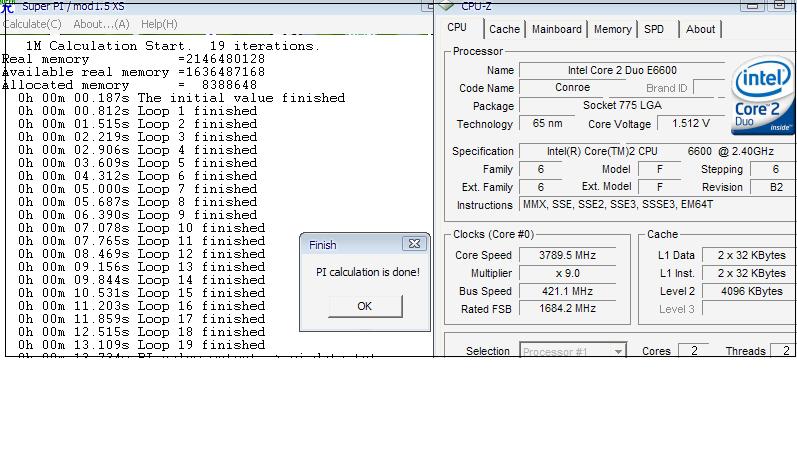Image resolution: width=797 pixels, height=450 pixels.
Task: Switch to the About tab in CPU-Z
Action: (x=700, y=29)
